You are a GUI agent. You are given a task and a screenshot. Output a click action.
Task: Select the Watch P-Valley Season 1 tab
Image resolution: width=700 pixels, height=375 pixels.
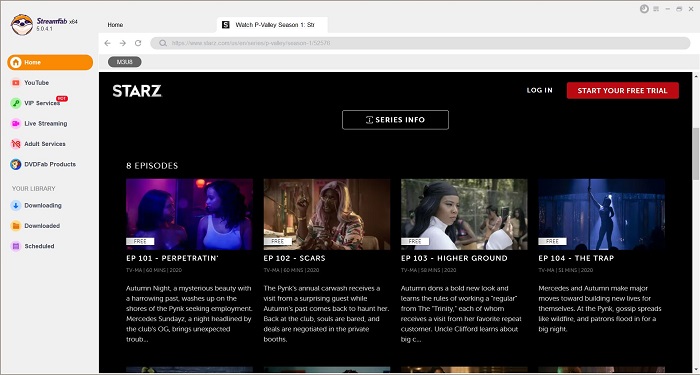272,25
